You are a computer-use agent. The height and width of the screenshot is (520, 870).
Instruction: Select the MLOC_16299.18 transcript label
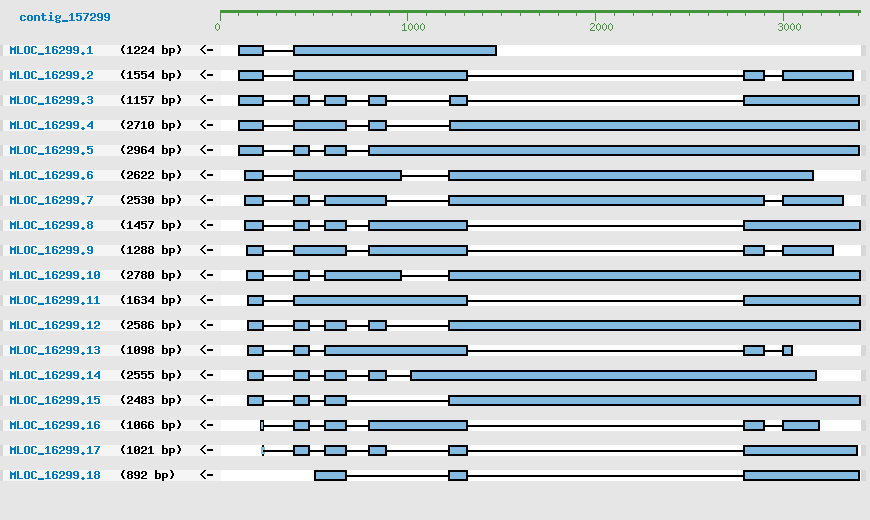click(x=55, y=475)
